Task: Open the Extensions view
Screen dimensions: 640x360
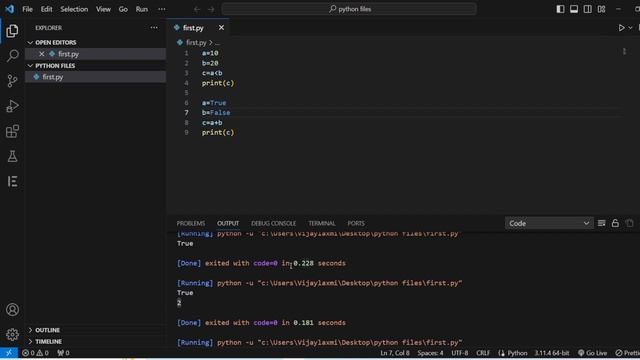Action: click(12, 131)
